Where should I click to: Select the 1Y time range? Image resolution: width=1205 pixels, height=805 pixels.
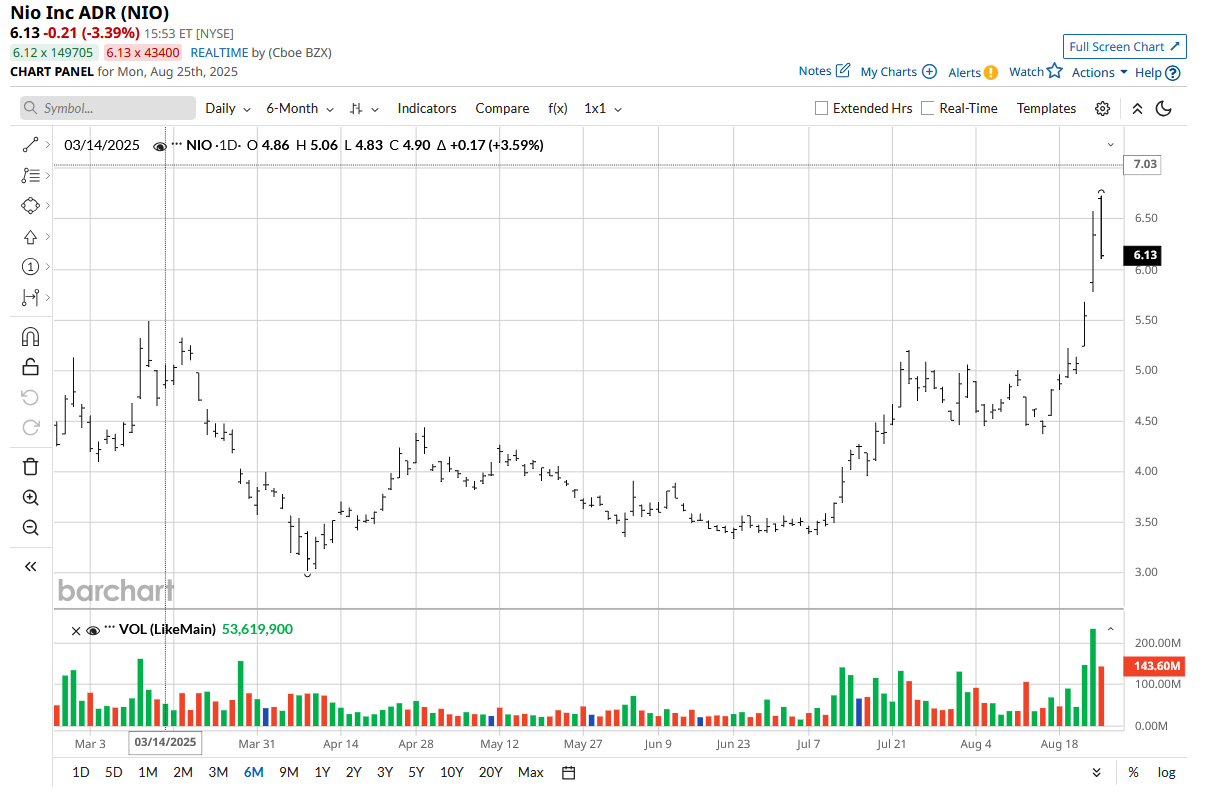point(322,772)
